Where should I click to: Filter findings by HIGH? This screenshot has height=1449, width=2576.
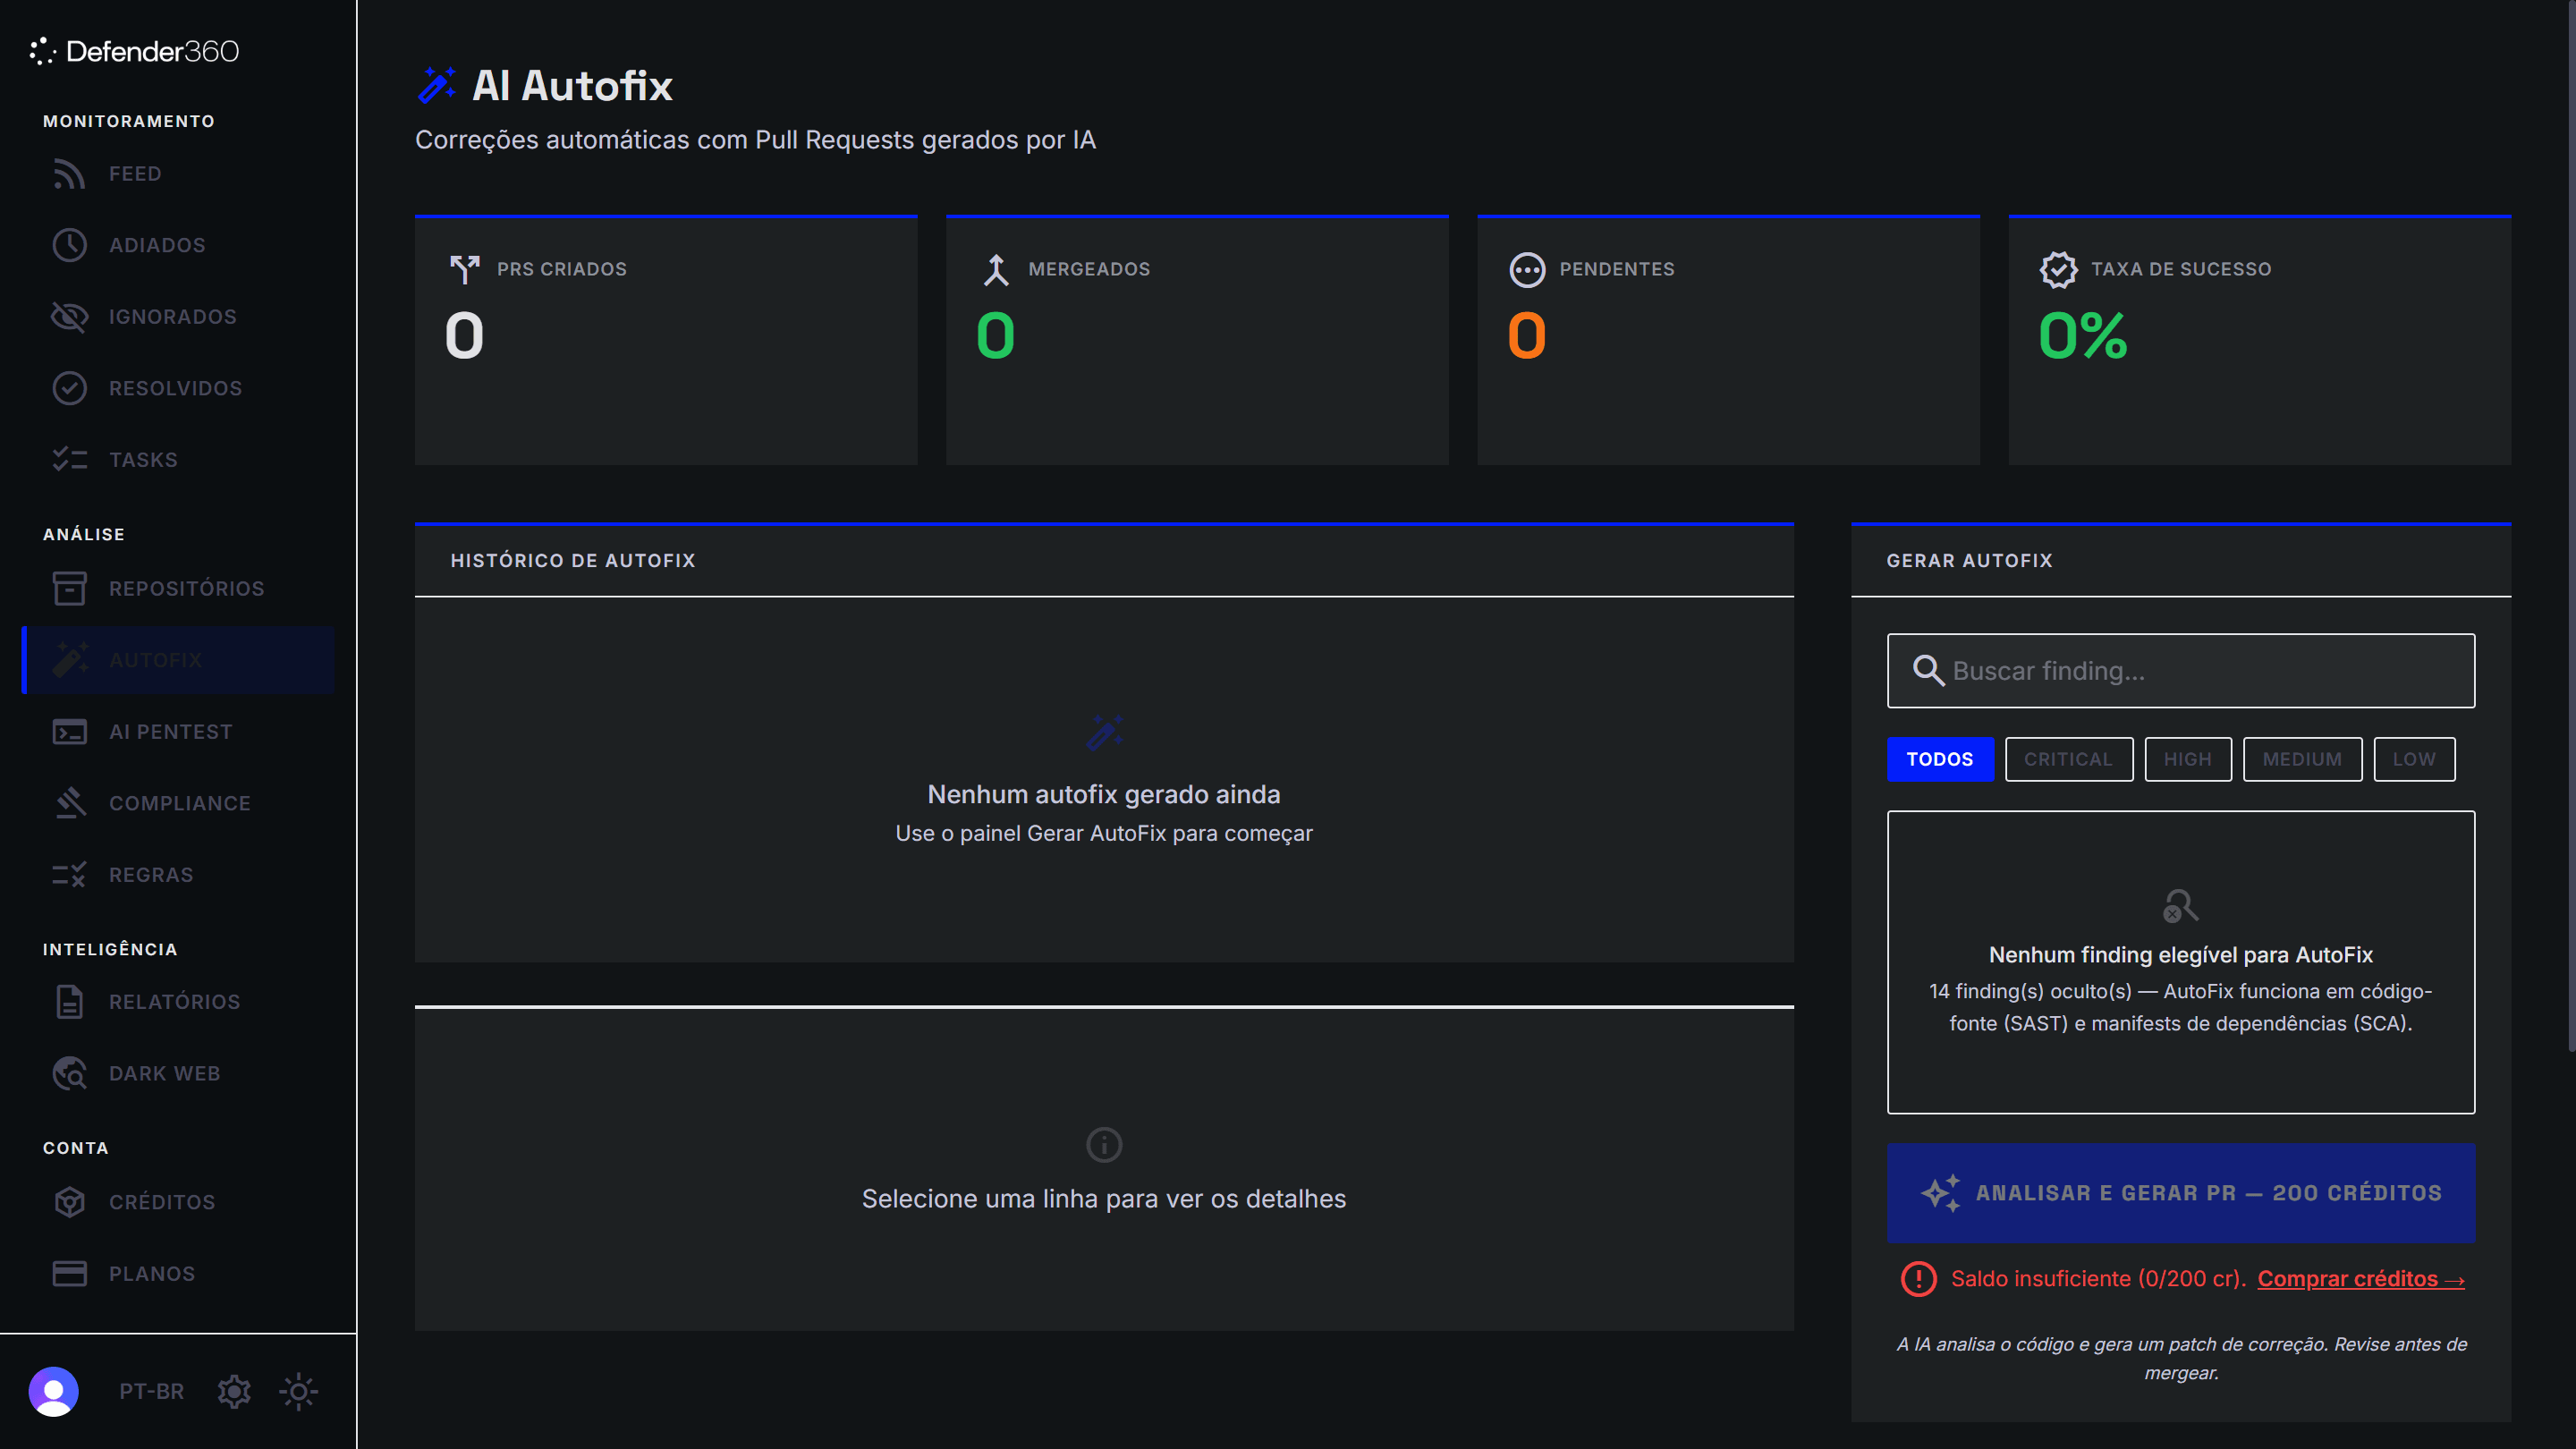click(2188, 760)
